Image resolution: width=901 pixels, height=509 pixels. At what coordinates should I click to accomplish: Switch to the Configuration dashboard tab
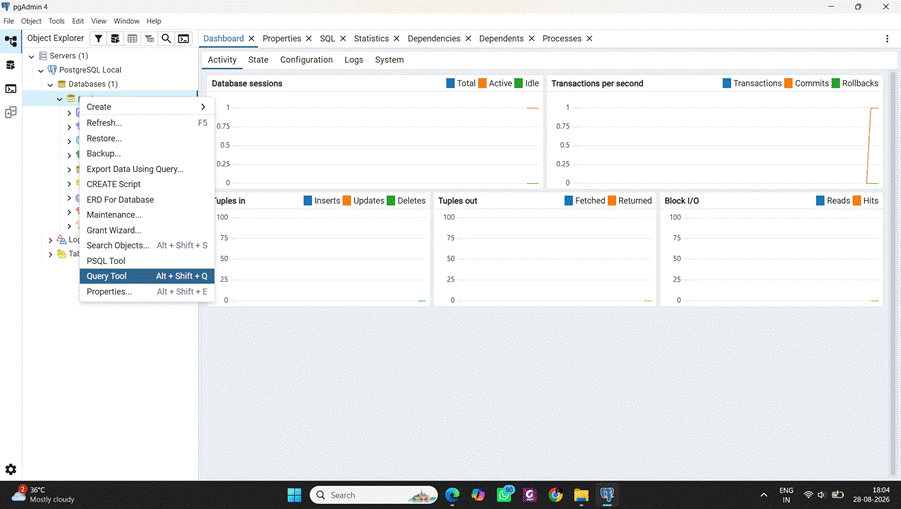click(306, 60)
